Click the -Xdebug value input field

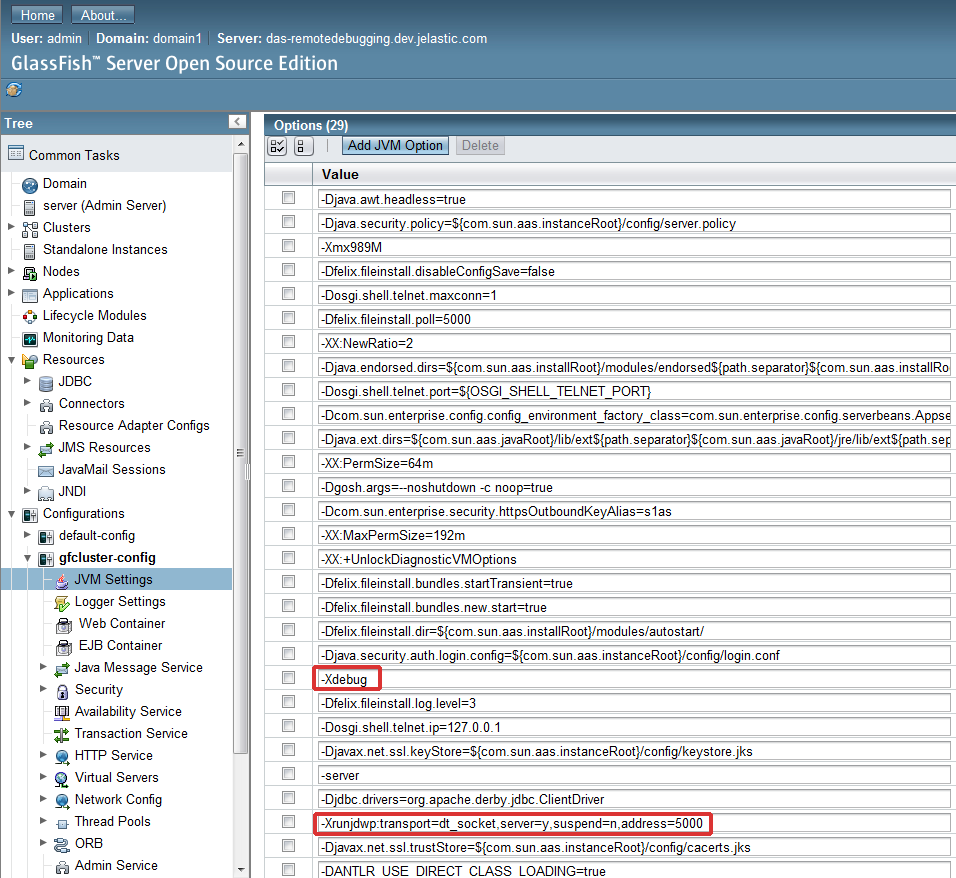[x=634, y=679]
